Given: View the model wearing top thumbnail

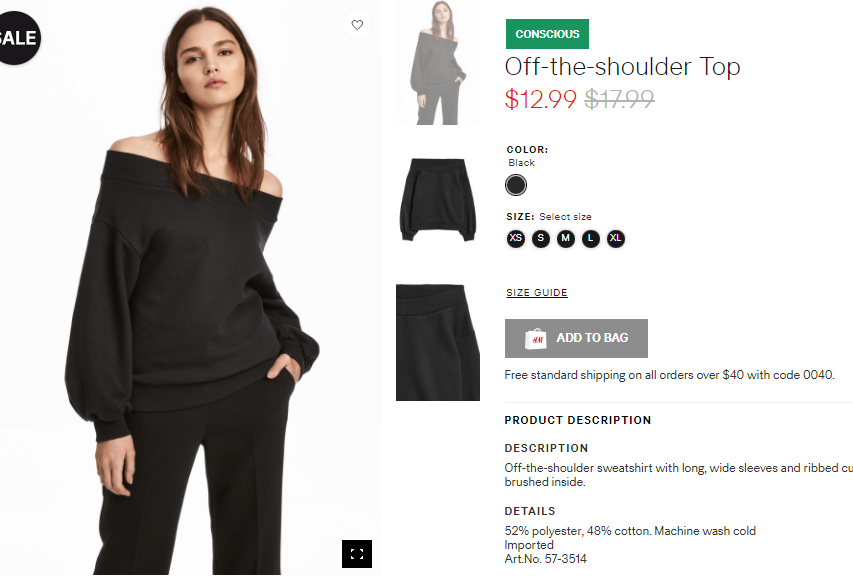Looking at the screenshot, I should 438,63.
